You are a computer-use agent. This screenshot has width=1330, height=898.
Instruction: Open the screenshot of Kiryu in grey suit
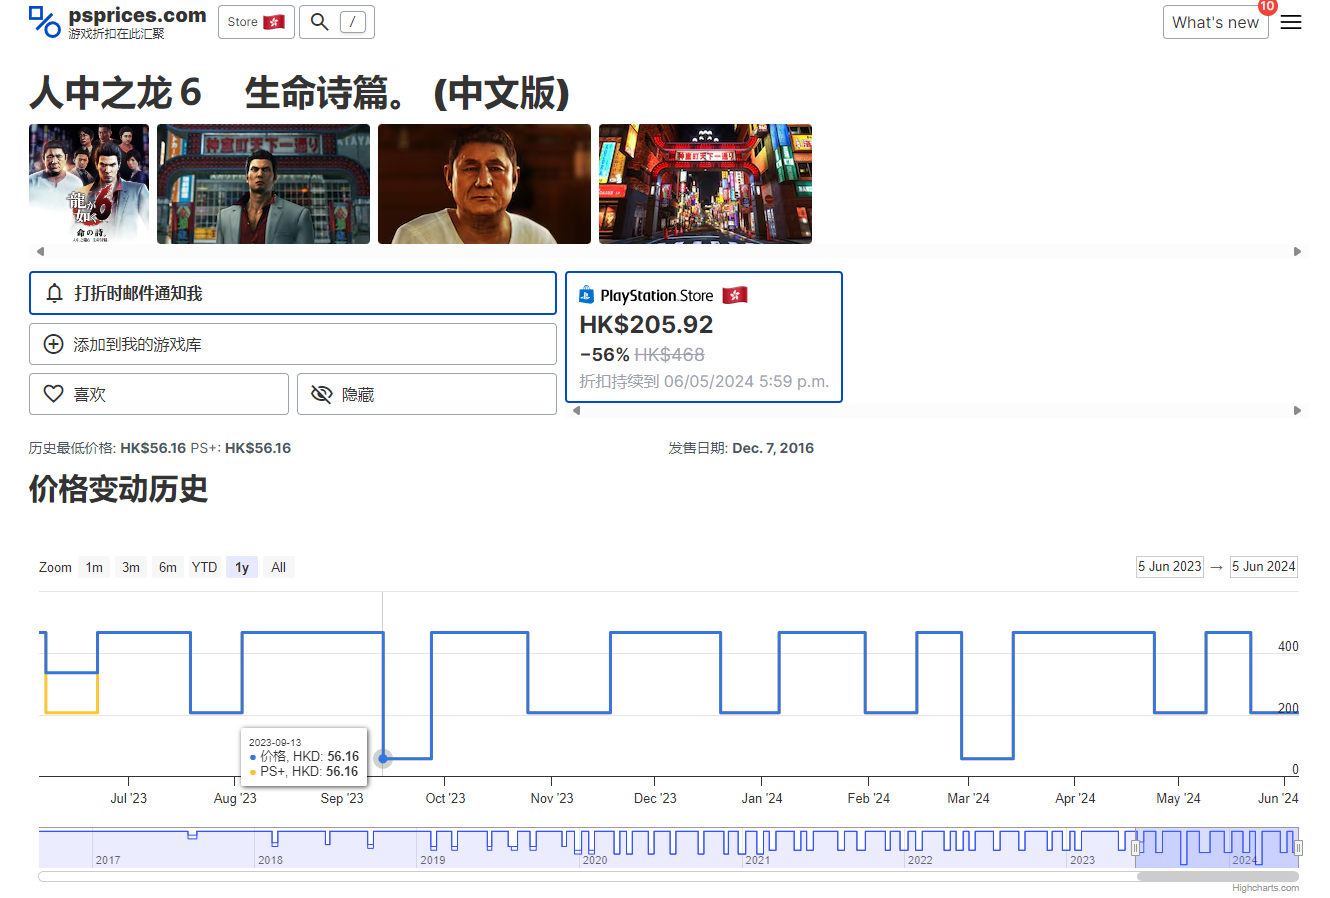click(263, 184)
